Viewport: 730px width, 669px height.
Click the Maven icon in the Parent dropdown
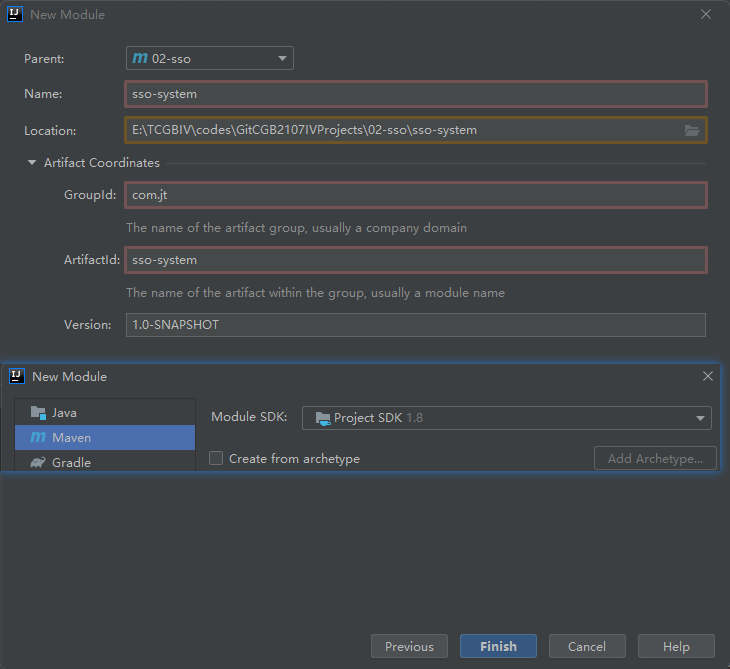pos(140,59)
